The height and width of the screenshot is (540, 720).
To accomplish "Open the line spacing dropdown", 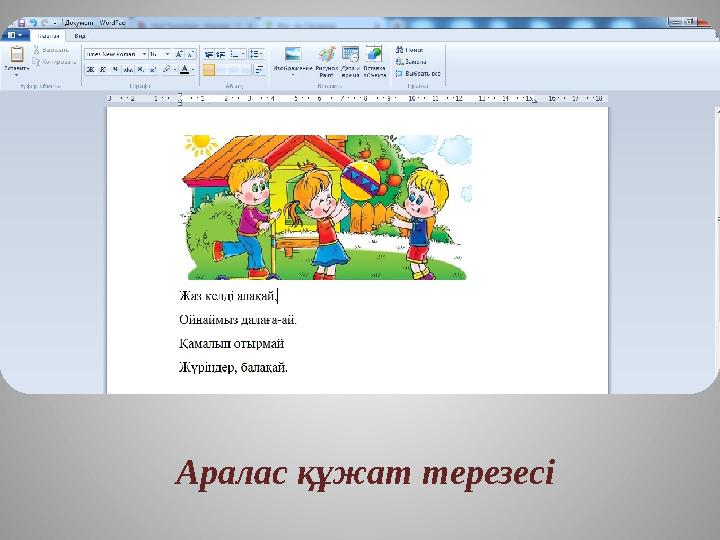I will tap(257, 54).
